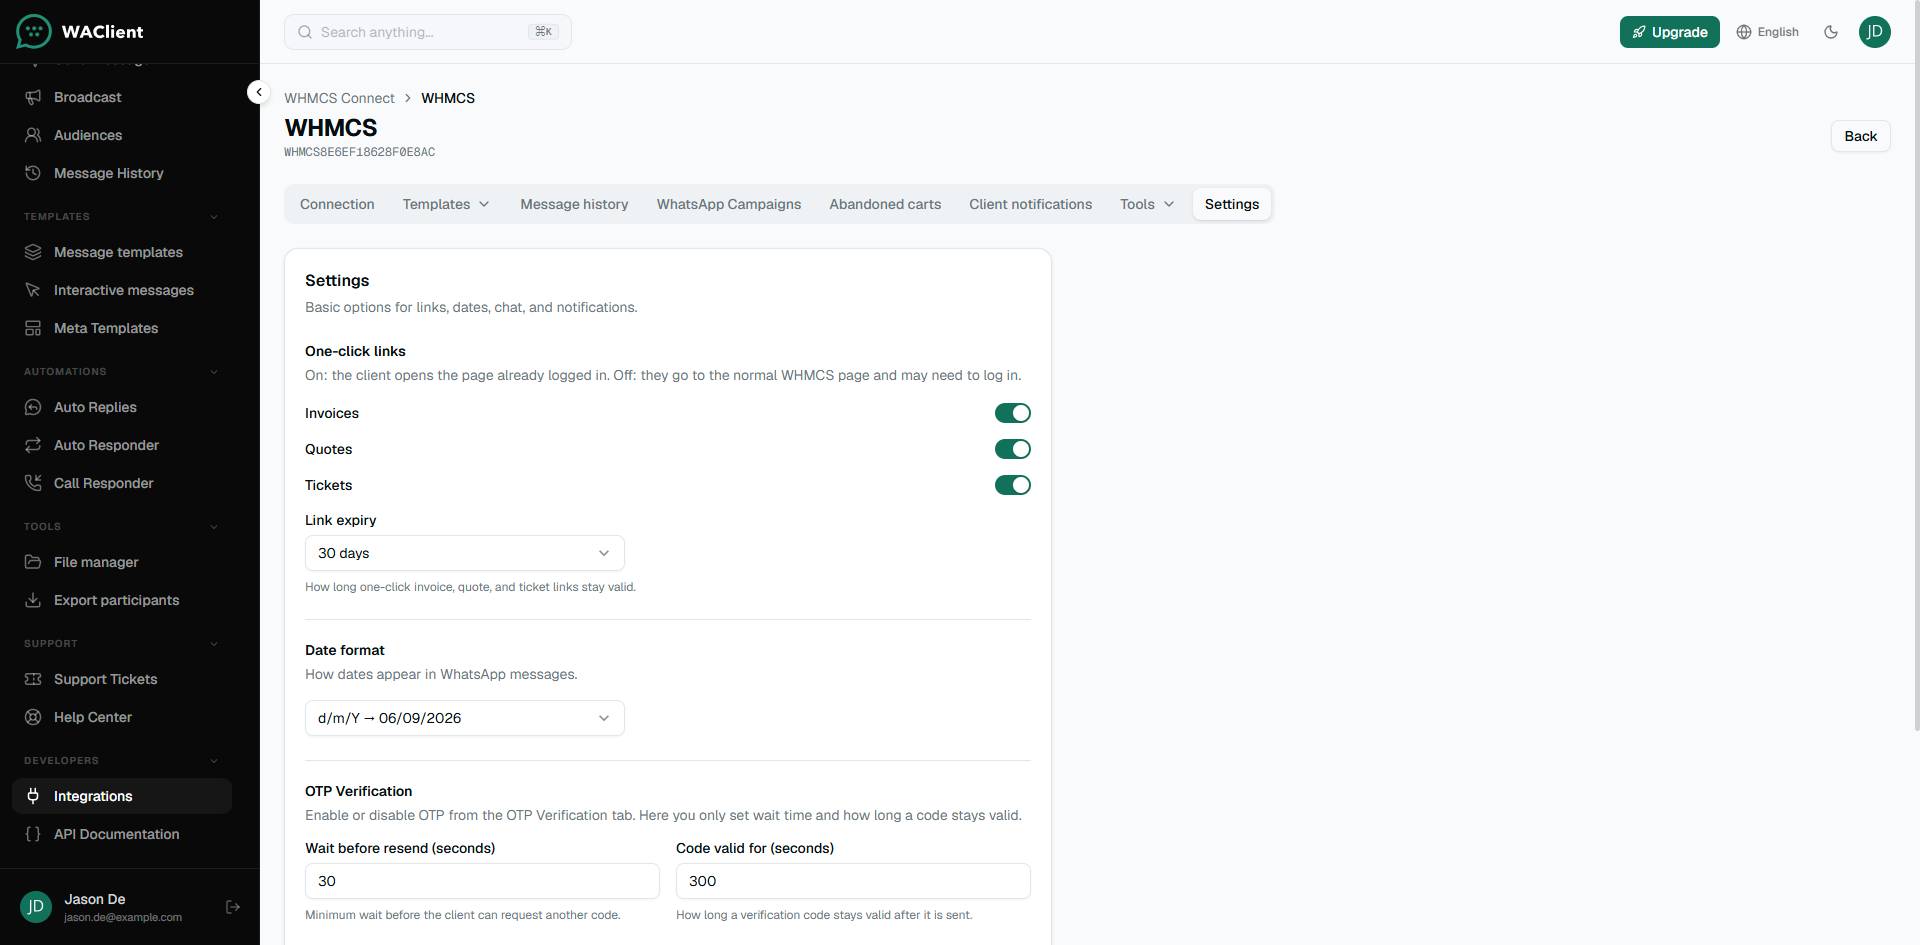The height and width of the screenshot is (945, 1920).
Task: Open the WhatsApp Campaigns tab
Action: point(729,204)
